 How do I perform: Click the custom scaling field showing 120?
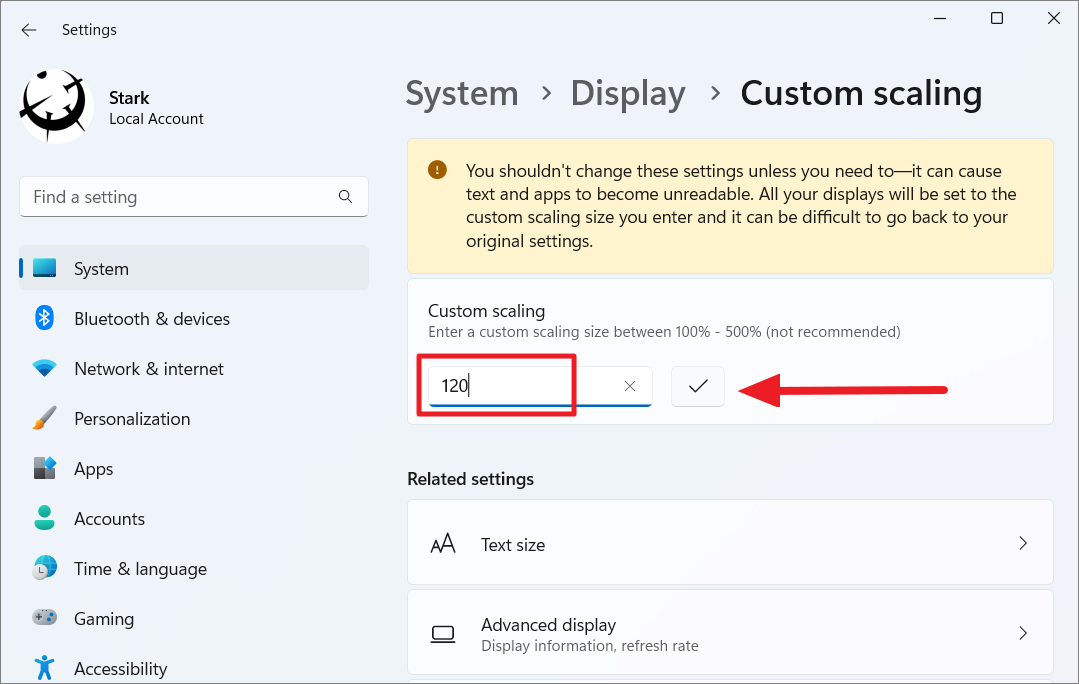pos(497,386)
